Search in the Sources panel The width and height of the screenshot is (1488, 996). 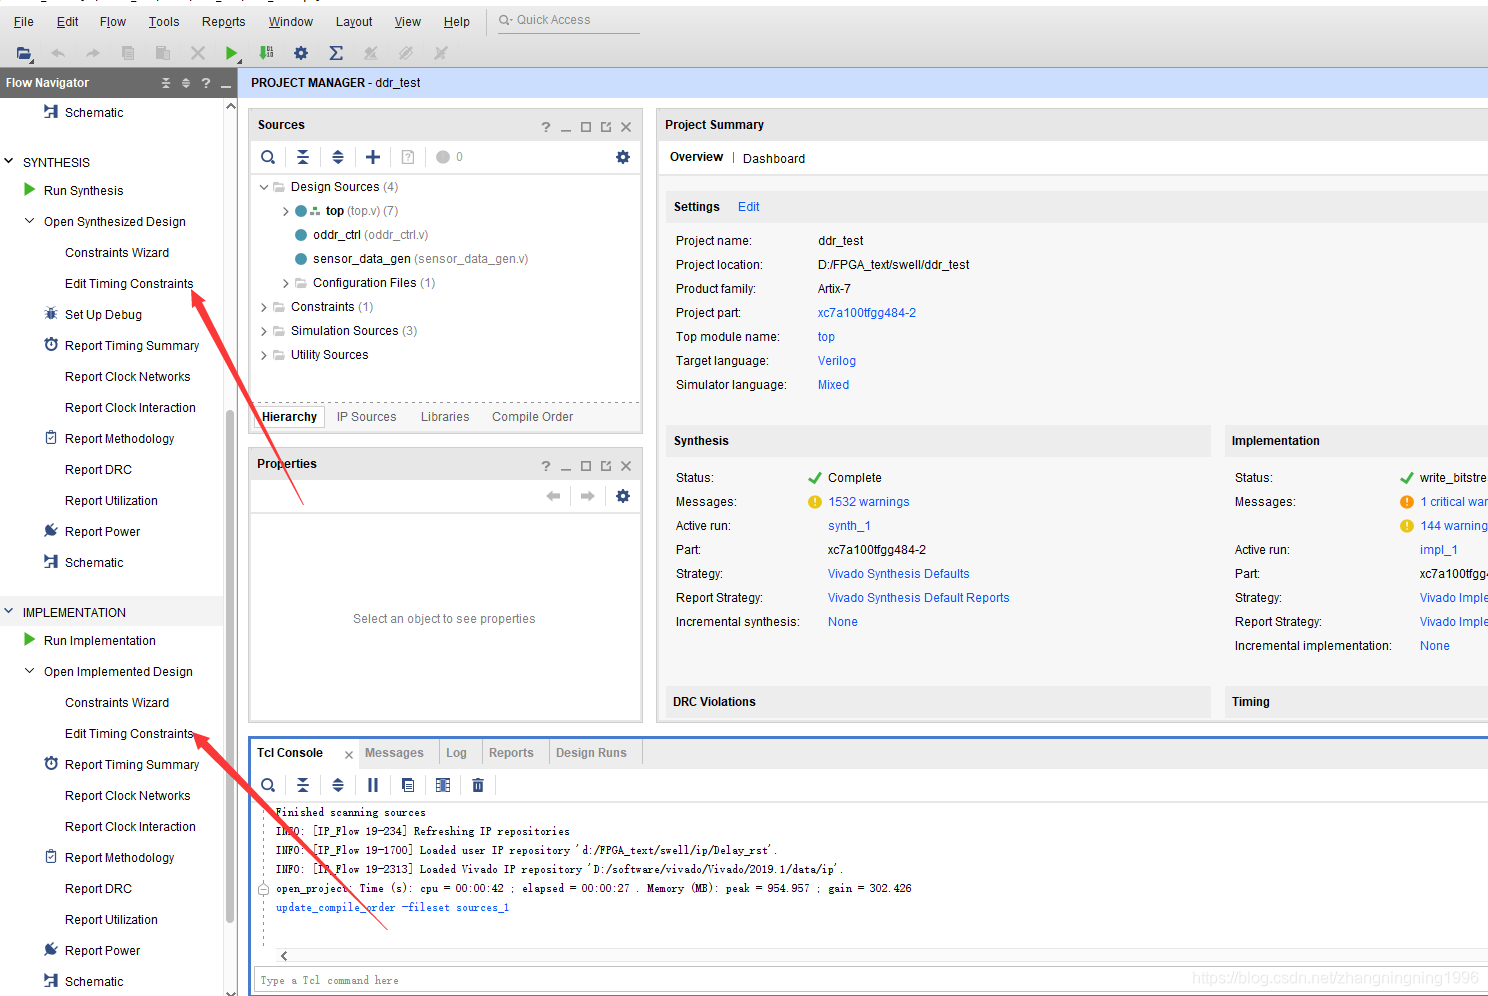[268, 157]
